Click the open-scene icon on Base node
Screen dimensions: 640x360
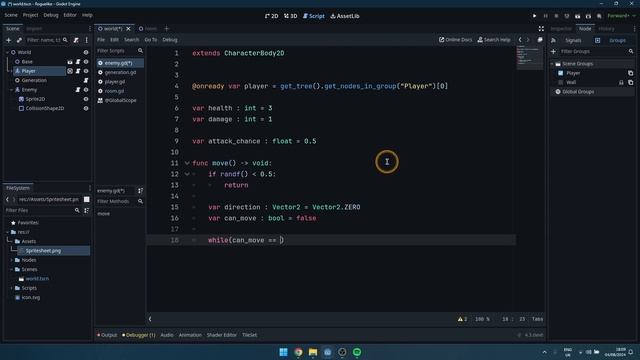coord(70,62)
